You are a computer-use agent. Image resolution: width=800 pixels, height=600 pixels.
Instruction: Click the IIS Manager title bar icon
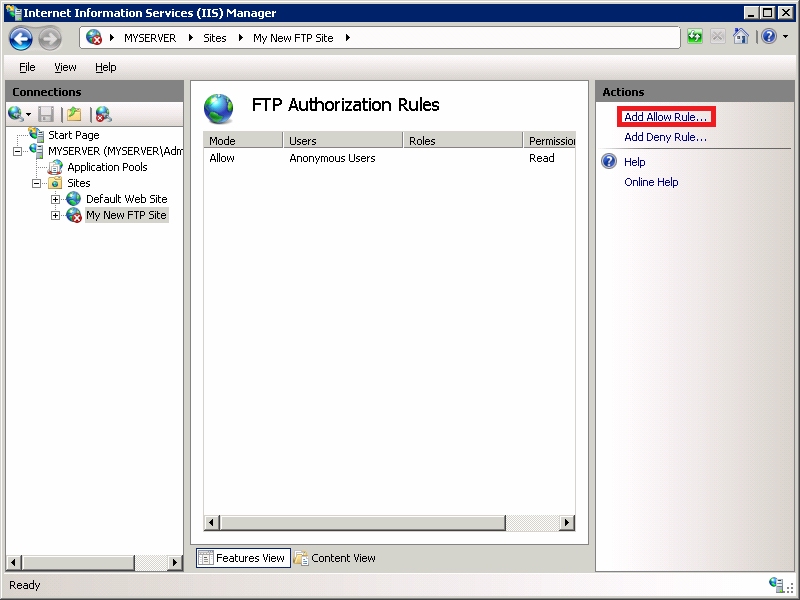[14, 12]
